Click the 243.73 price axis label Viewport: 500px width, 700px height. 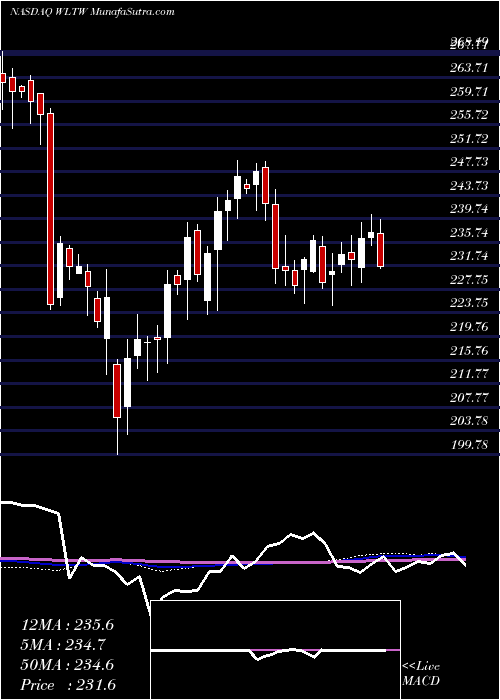[x=468, y=185]
